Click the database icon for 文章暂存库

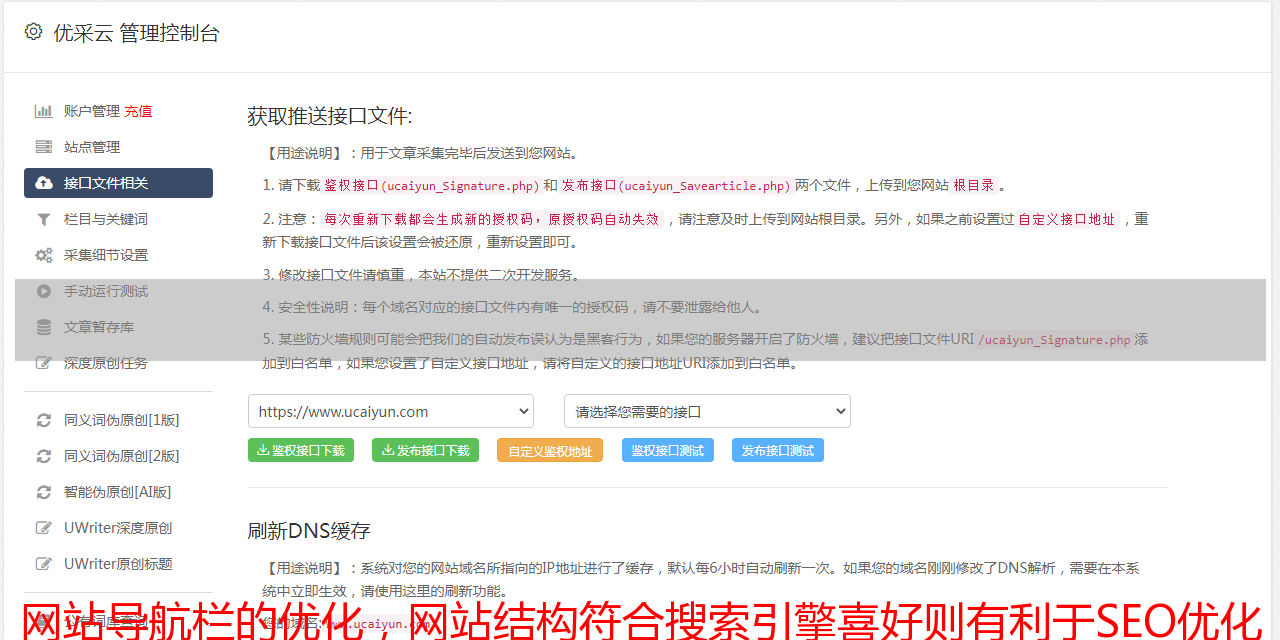click(x=44, y=327)
